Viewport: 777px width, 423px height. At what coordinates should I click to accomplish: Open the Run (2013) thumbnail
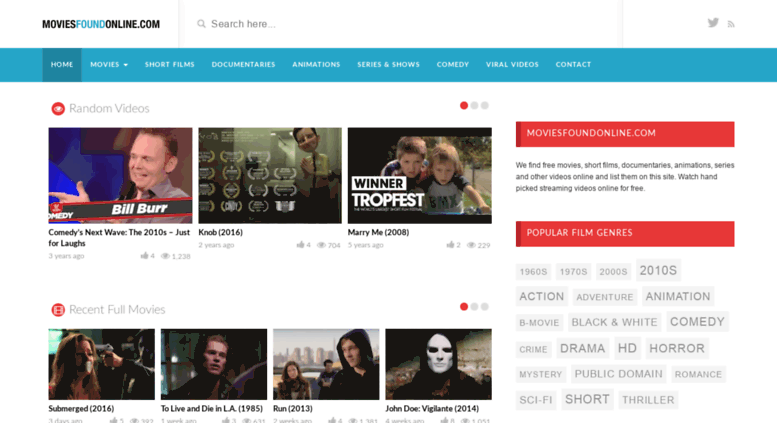point(326,364)
